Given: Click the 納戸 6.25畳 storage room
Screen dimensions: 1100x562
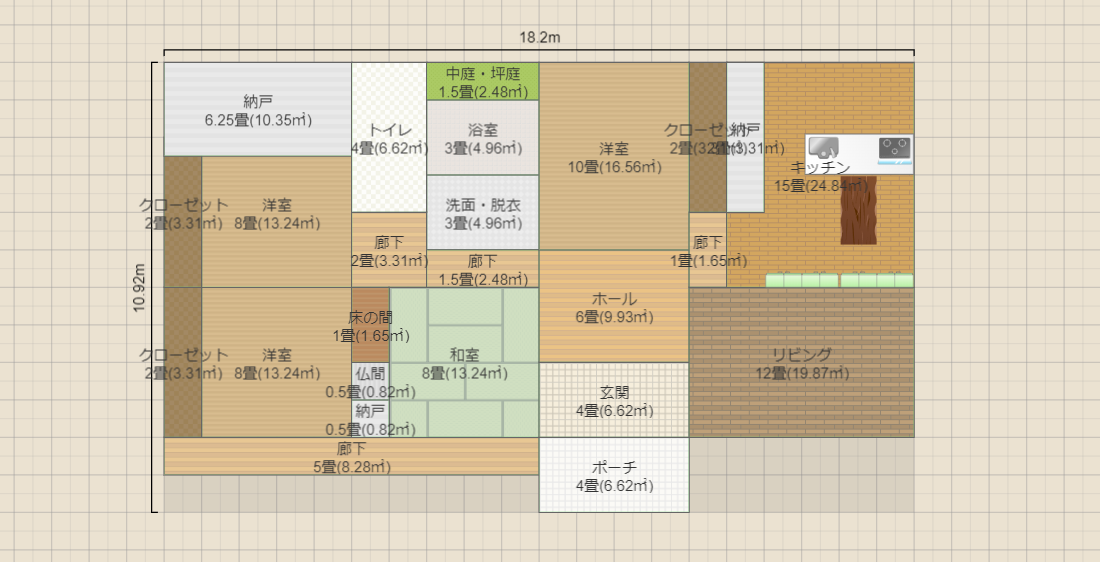Looking at the screenshot, I should click(x=258, y=109).
